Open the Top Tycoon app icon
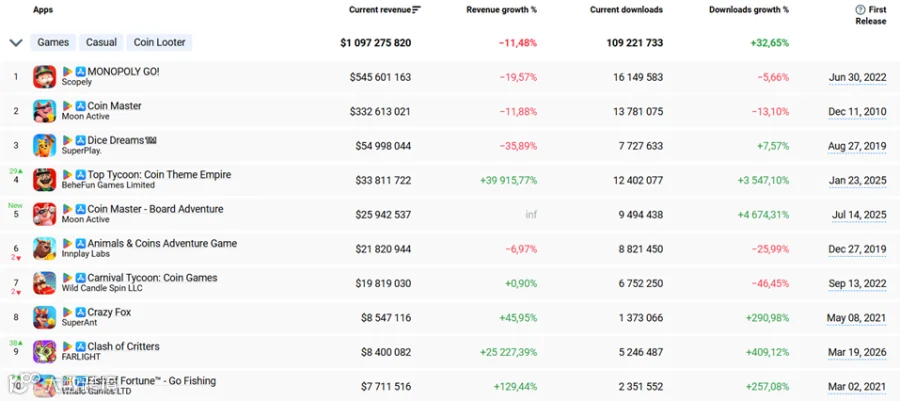Image resolution: width=900 pixels, height=401 pixels. point(45,180)
